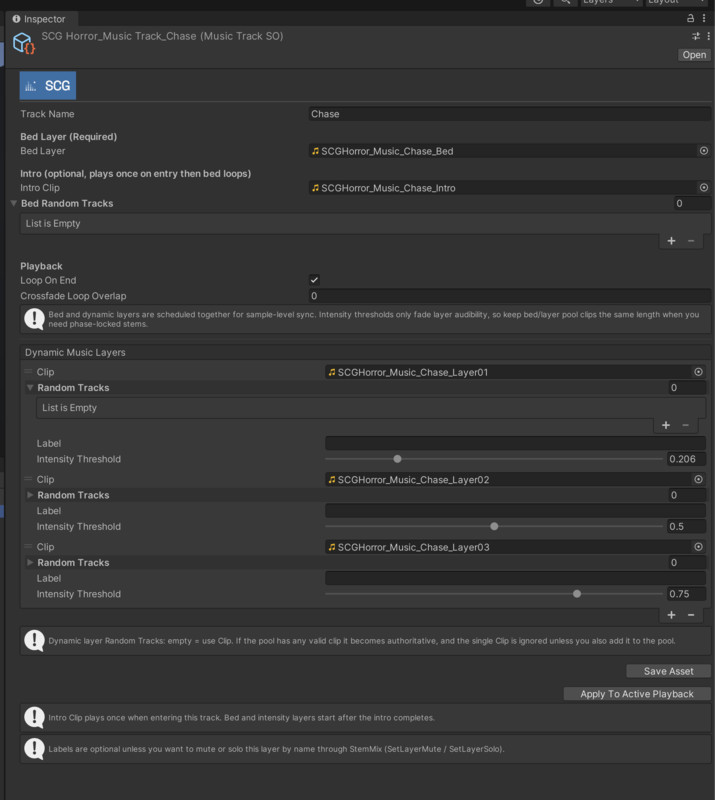Click the 0.206 Intensity Threshold slider
Image resolution: width=715 pixels, height=800 pixels.
[494, 459]
